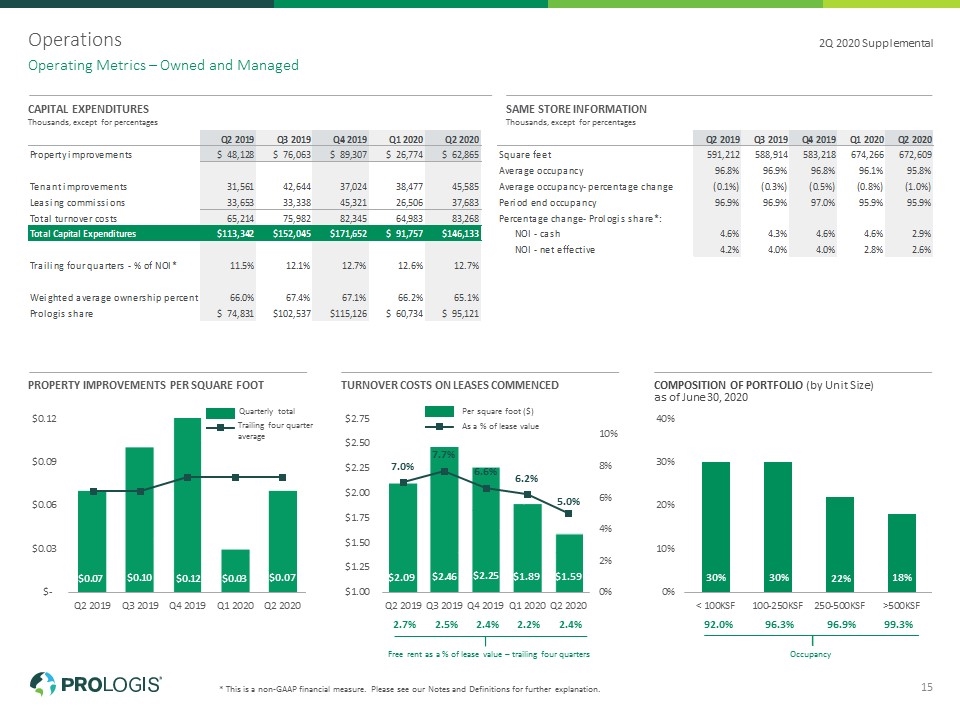Click the $0.10 bar label for Q3 2019

[140, 577]
